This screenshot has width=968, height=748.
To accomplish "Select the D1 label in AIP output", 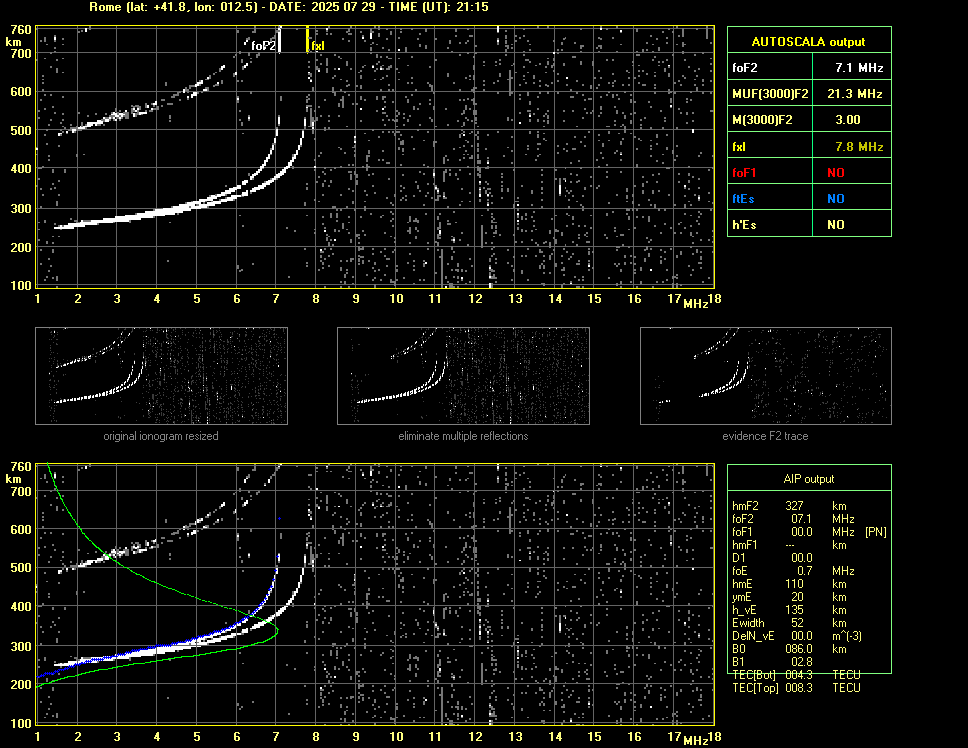I will (738, 558).
